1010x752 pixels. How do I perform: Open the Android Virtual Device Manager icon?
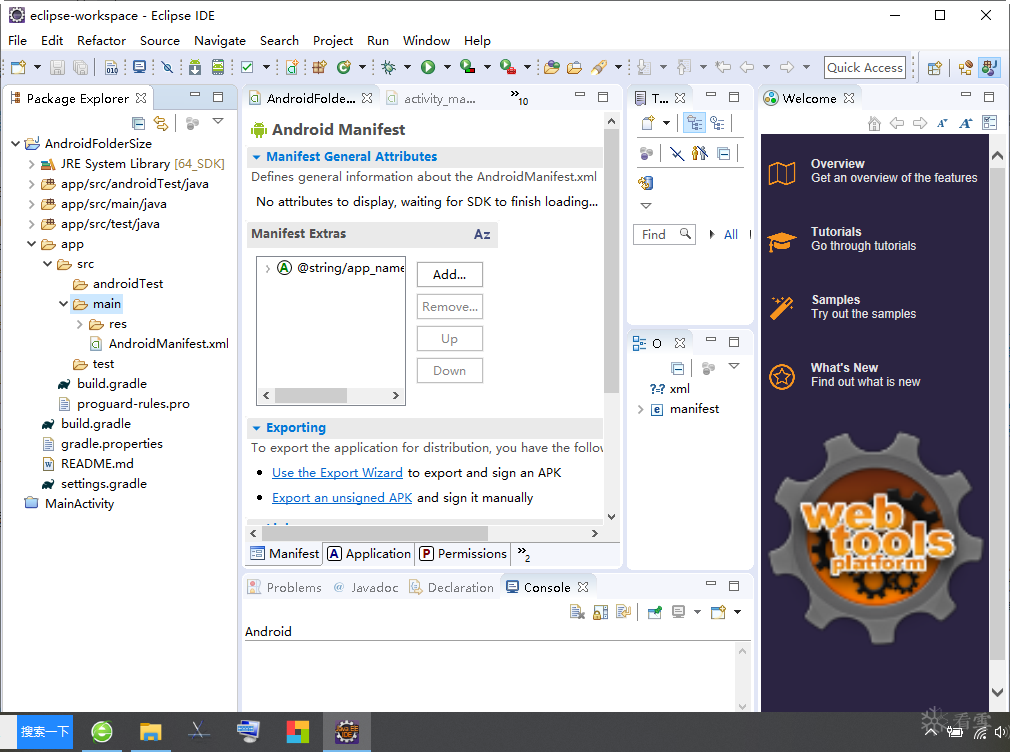tap(218, 67)
